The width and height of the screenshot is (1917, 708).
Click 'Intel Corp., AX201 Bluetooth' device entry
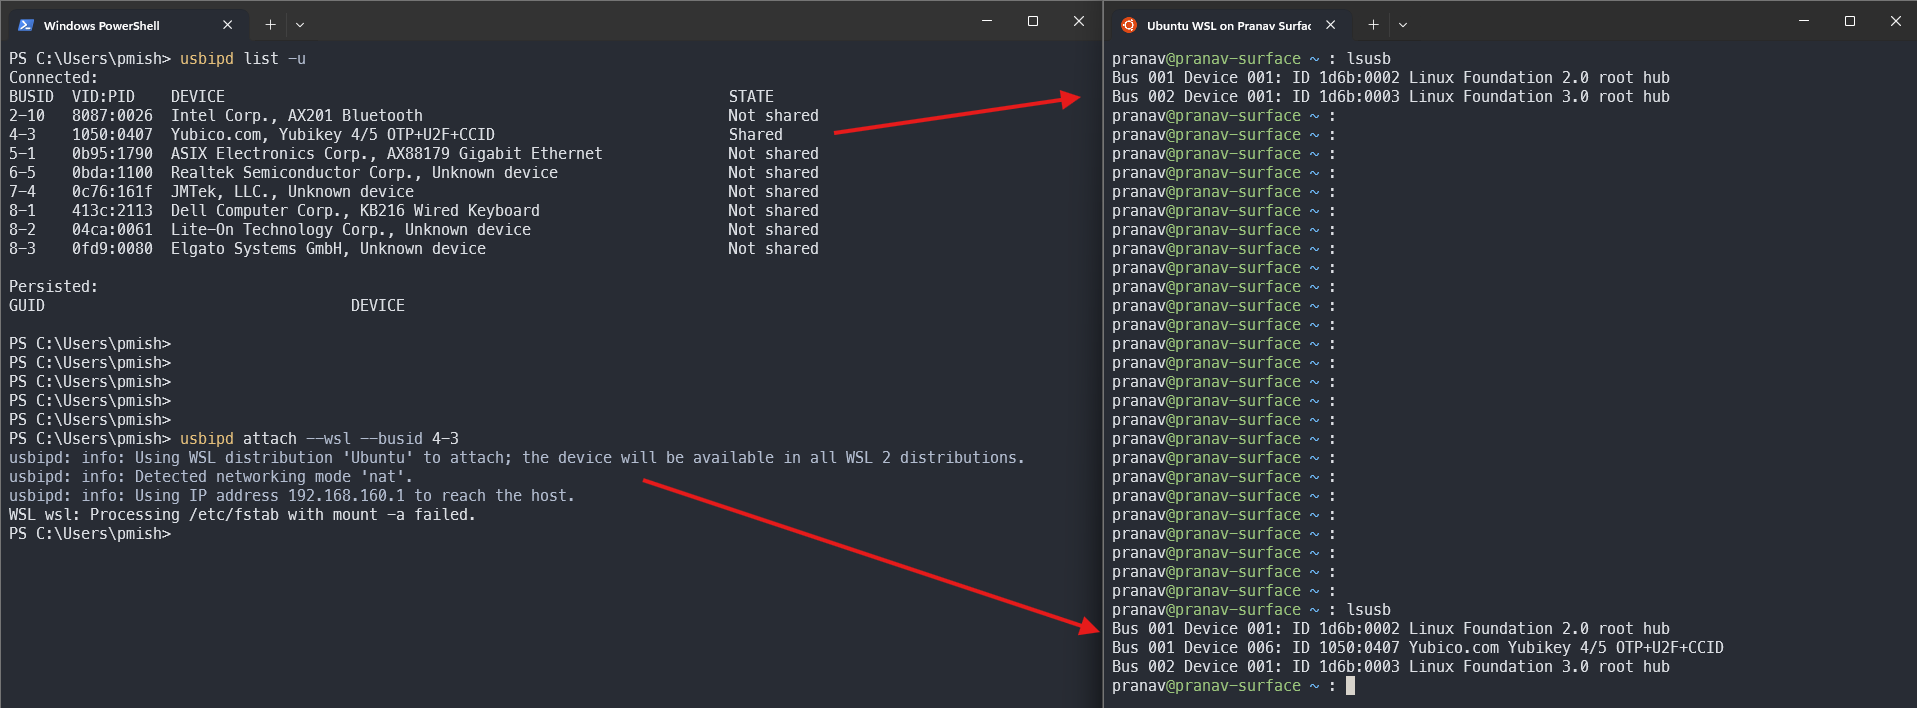coord(297,116)
